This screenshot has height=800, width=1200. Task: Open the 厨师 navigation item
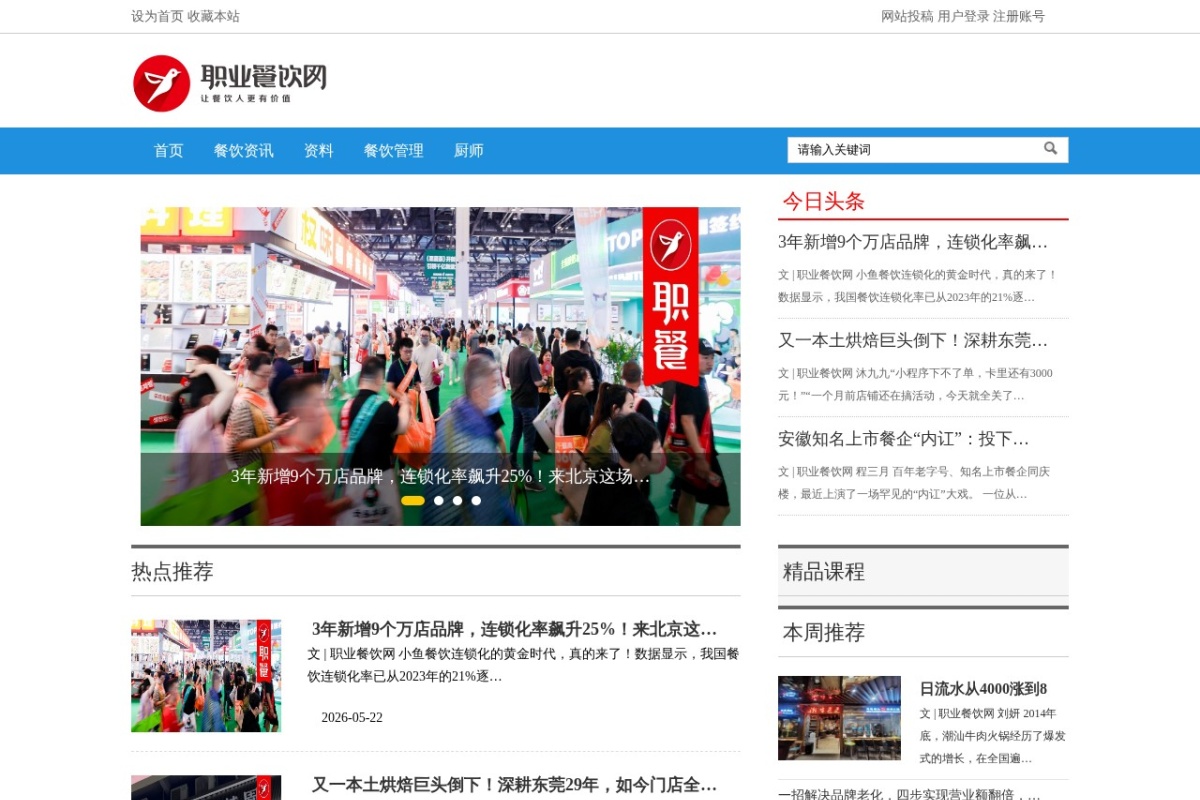468,151
